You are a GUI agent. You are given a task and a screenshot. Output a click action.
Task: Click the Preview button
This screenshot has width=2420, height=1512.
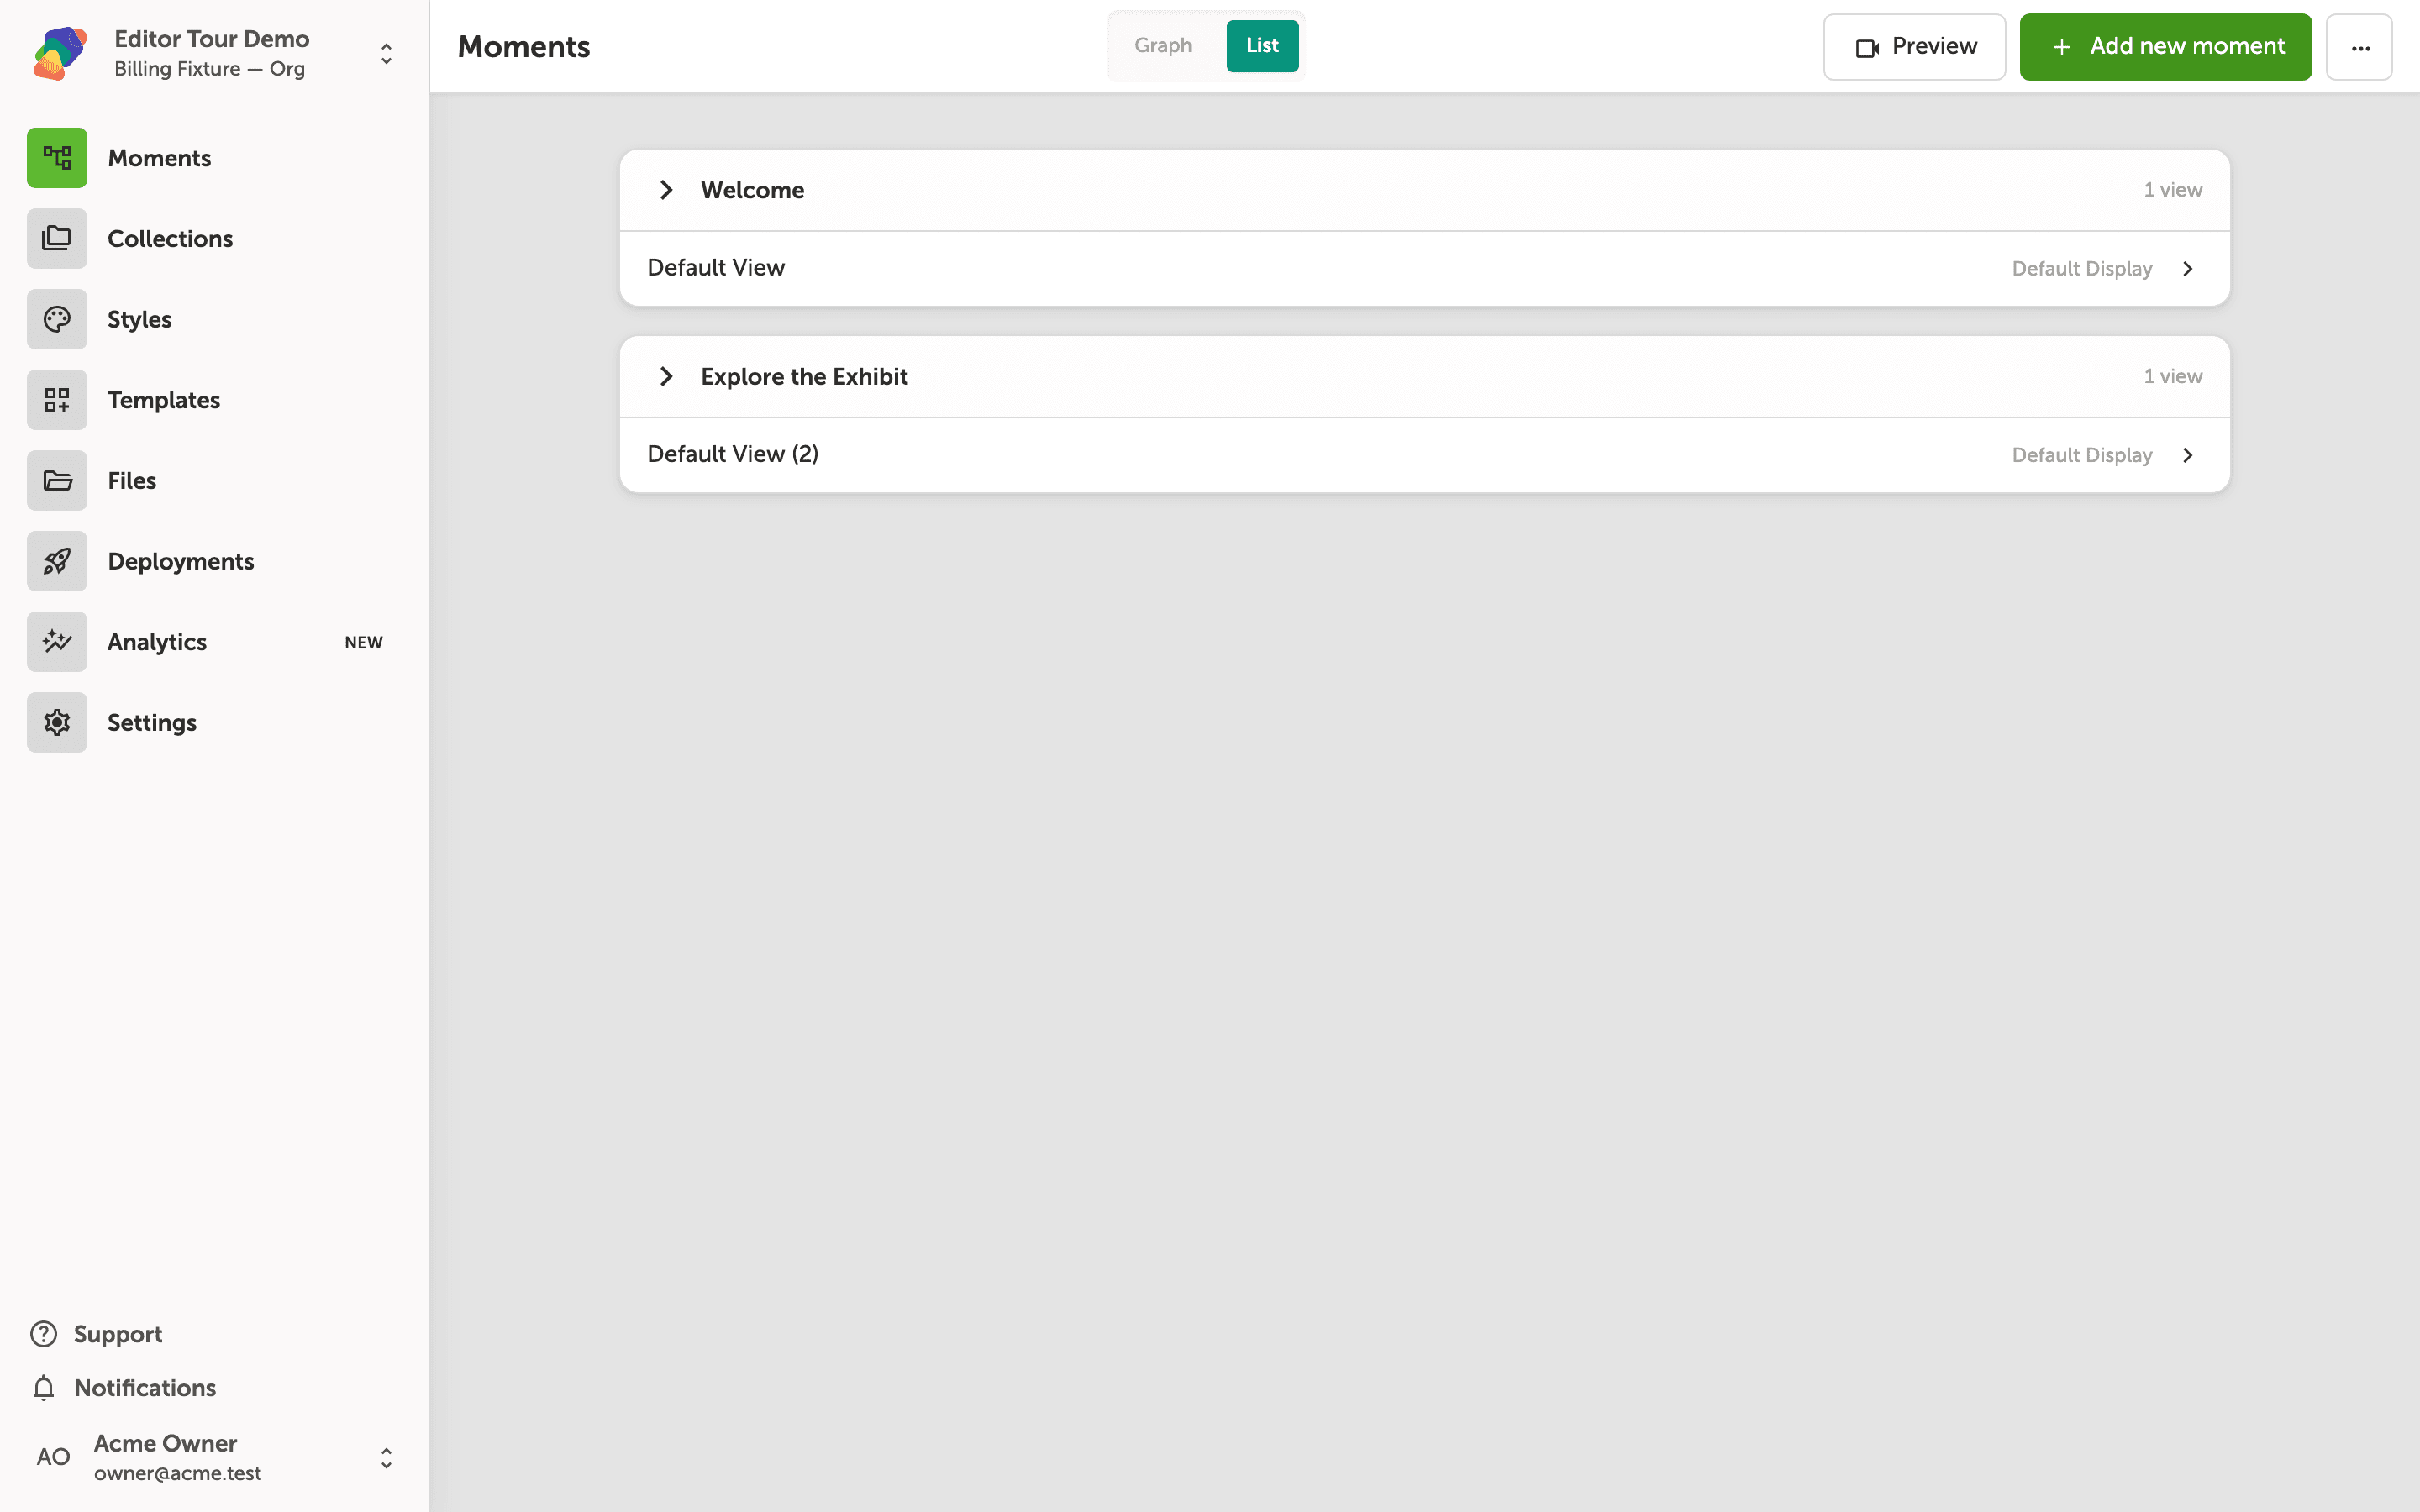pos(1914,47)
